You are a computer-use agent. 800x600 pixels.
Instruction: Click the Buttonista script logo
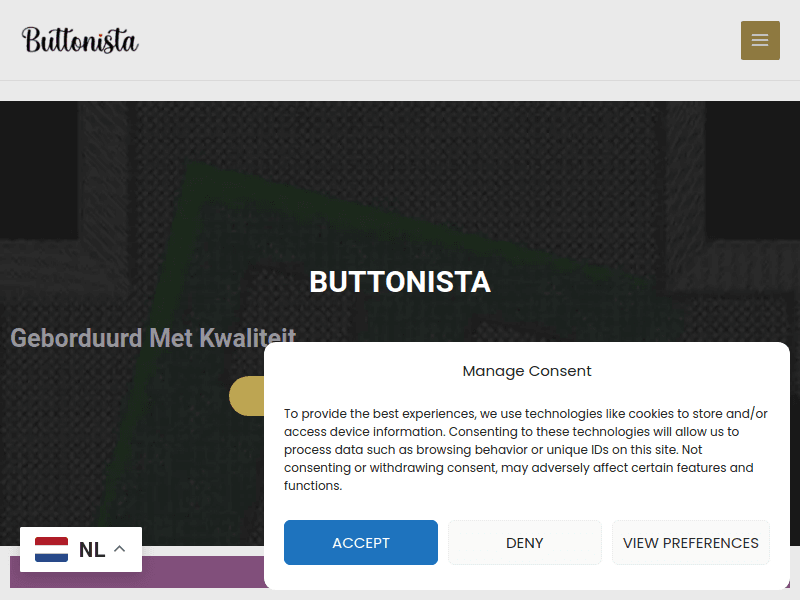pos(80,39)
